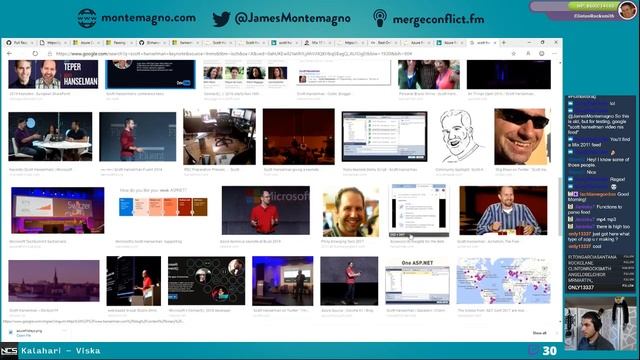This screenshot has width=640, height=360.
Task: Open speaker at podium with code image
Action: coord(134,281)
